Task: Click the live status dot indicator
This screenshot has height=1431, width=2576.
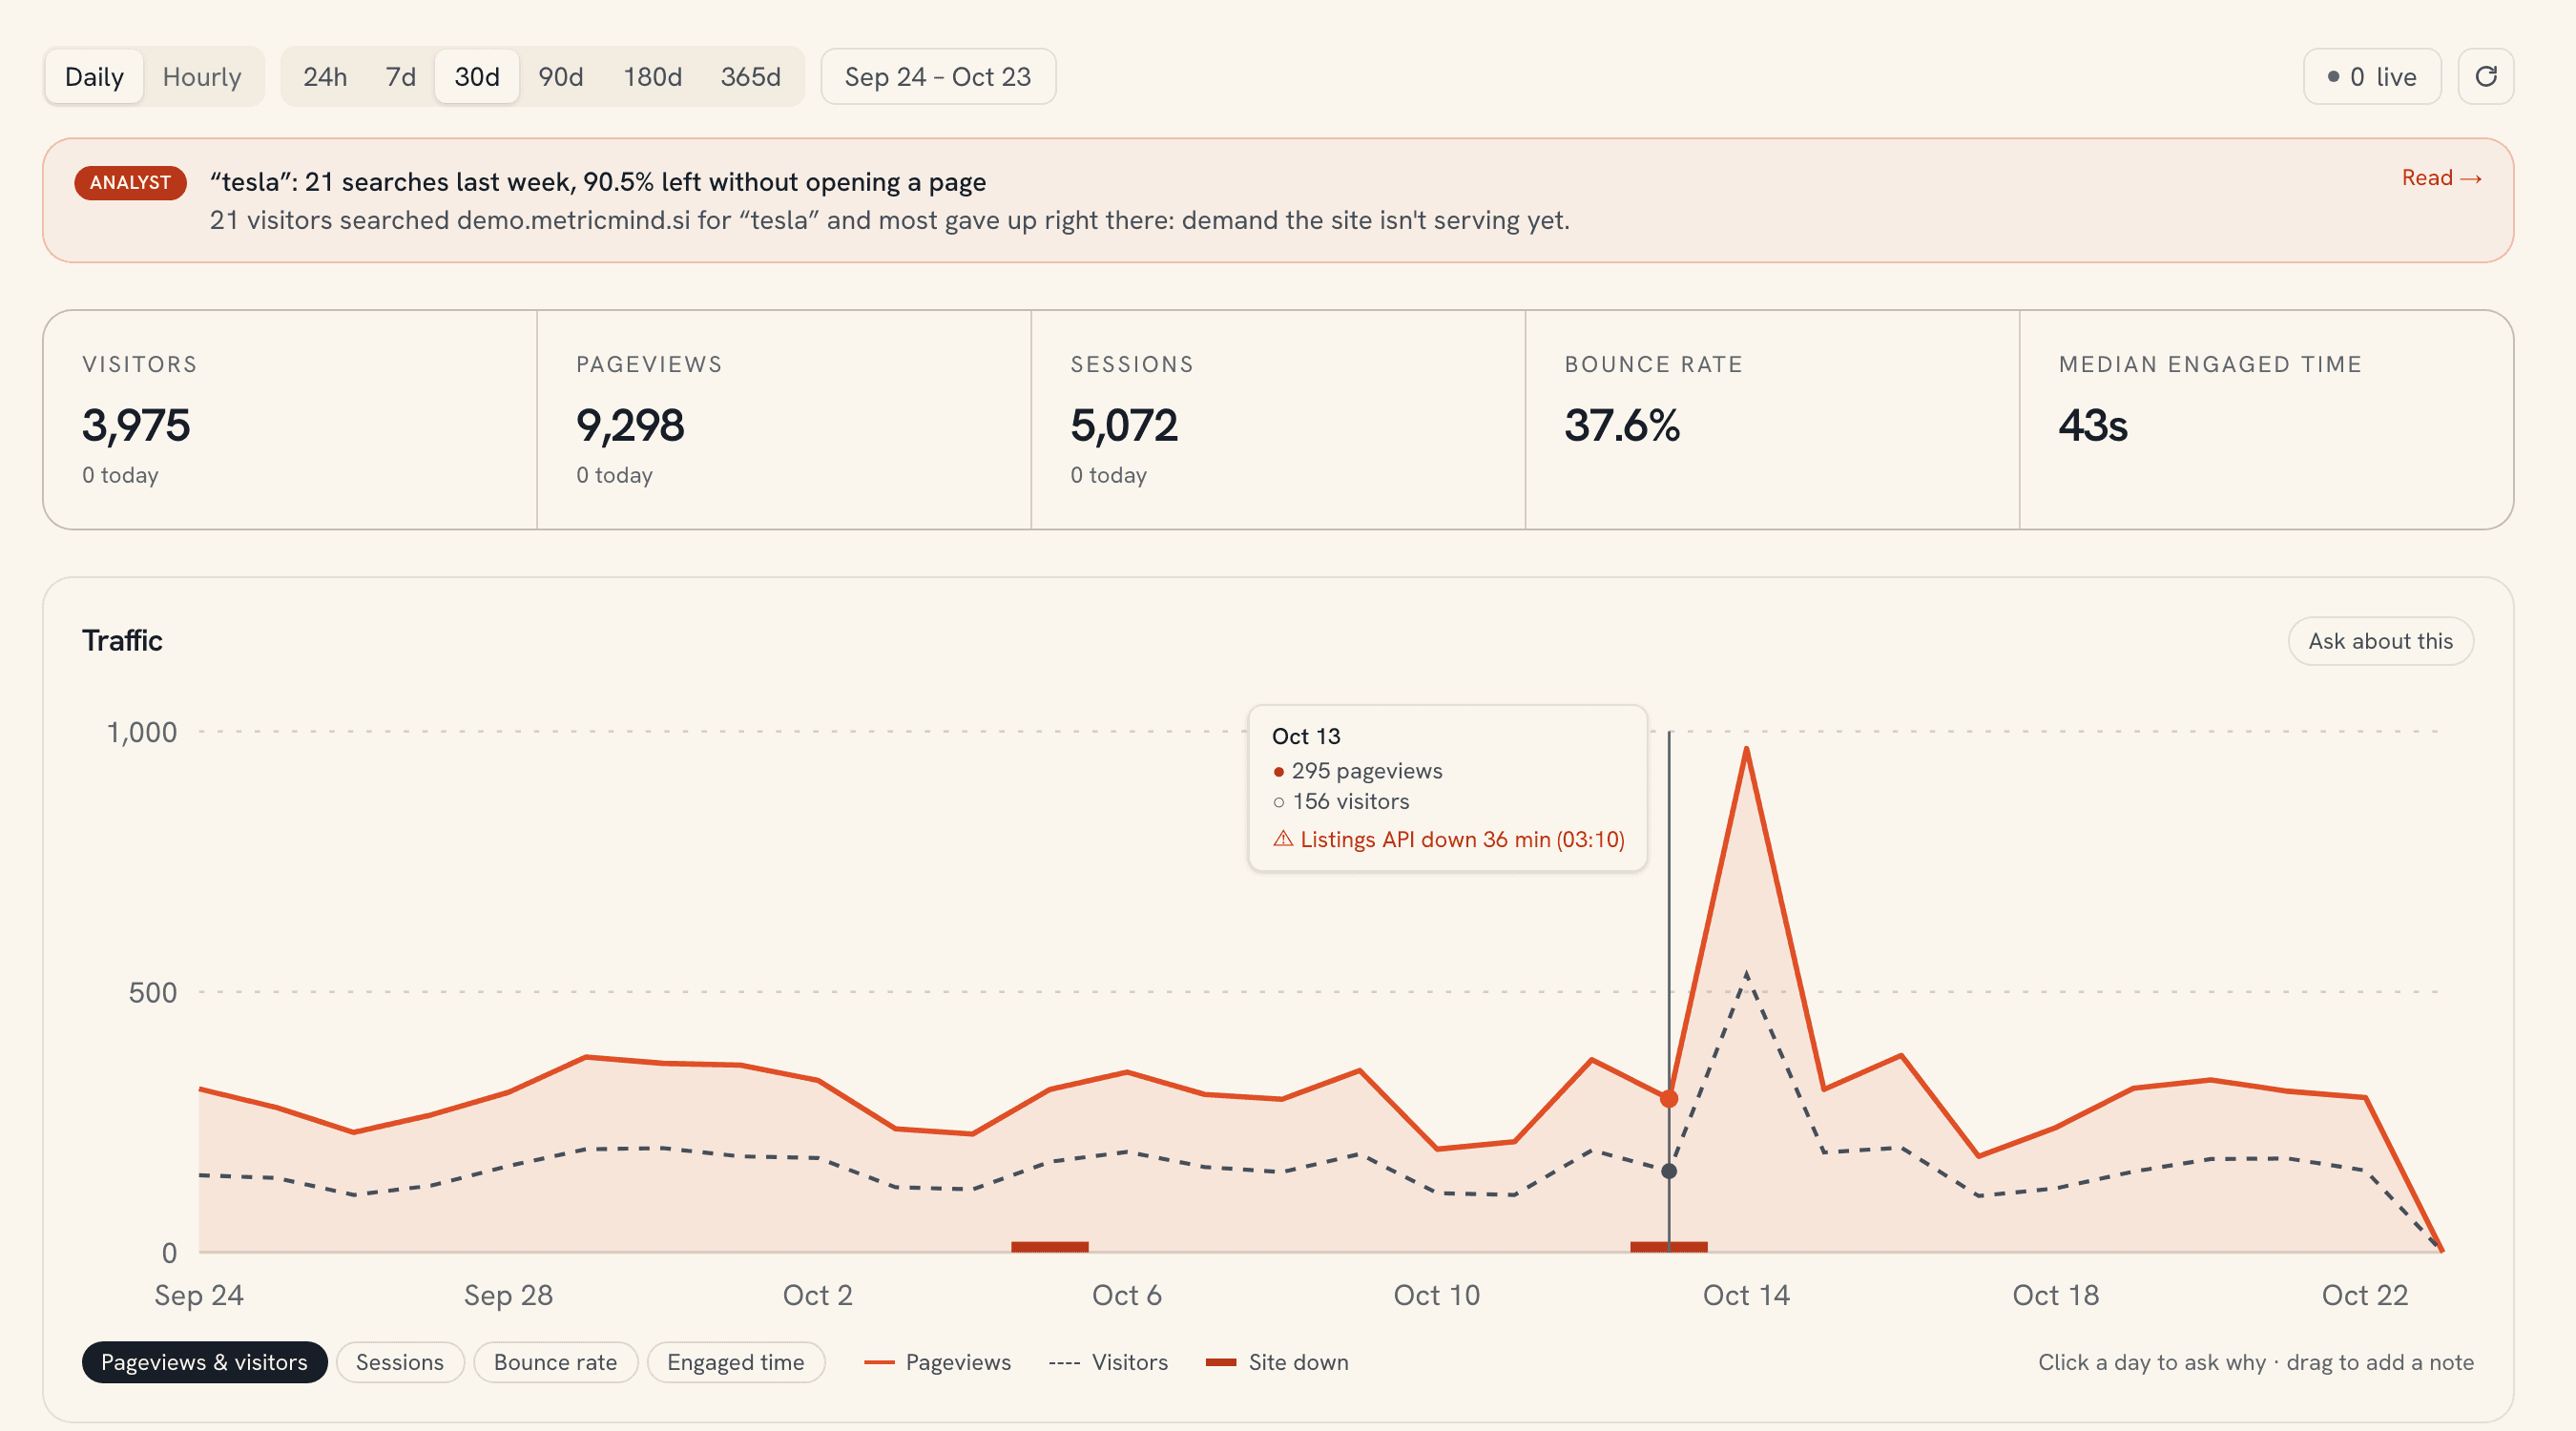Action: point(2333,76)
